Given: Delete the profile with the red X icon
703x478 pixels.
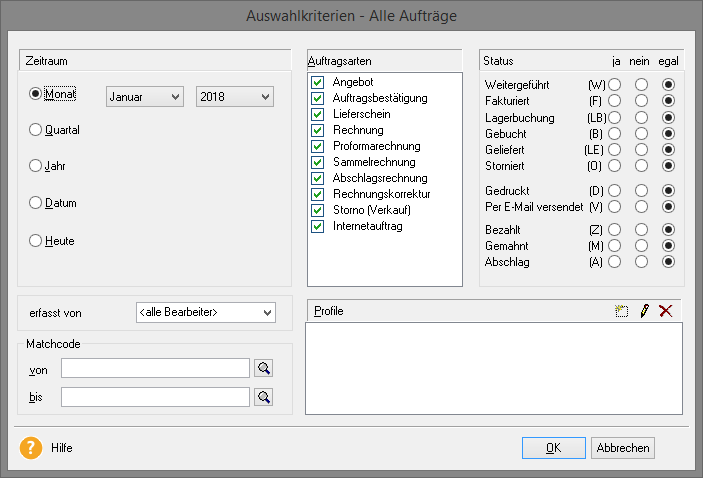Looking at the screenshot, I should coord(666,311).
